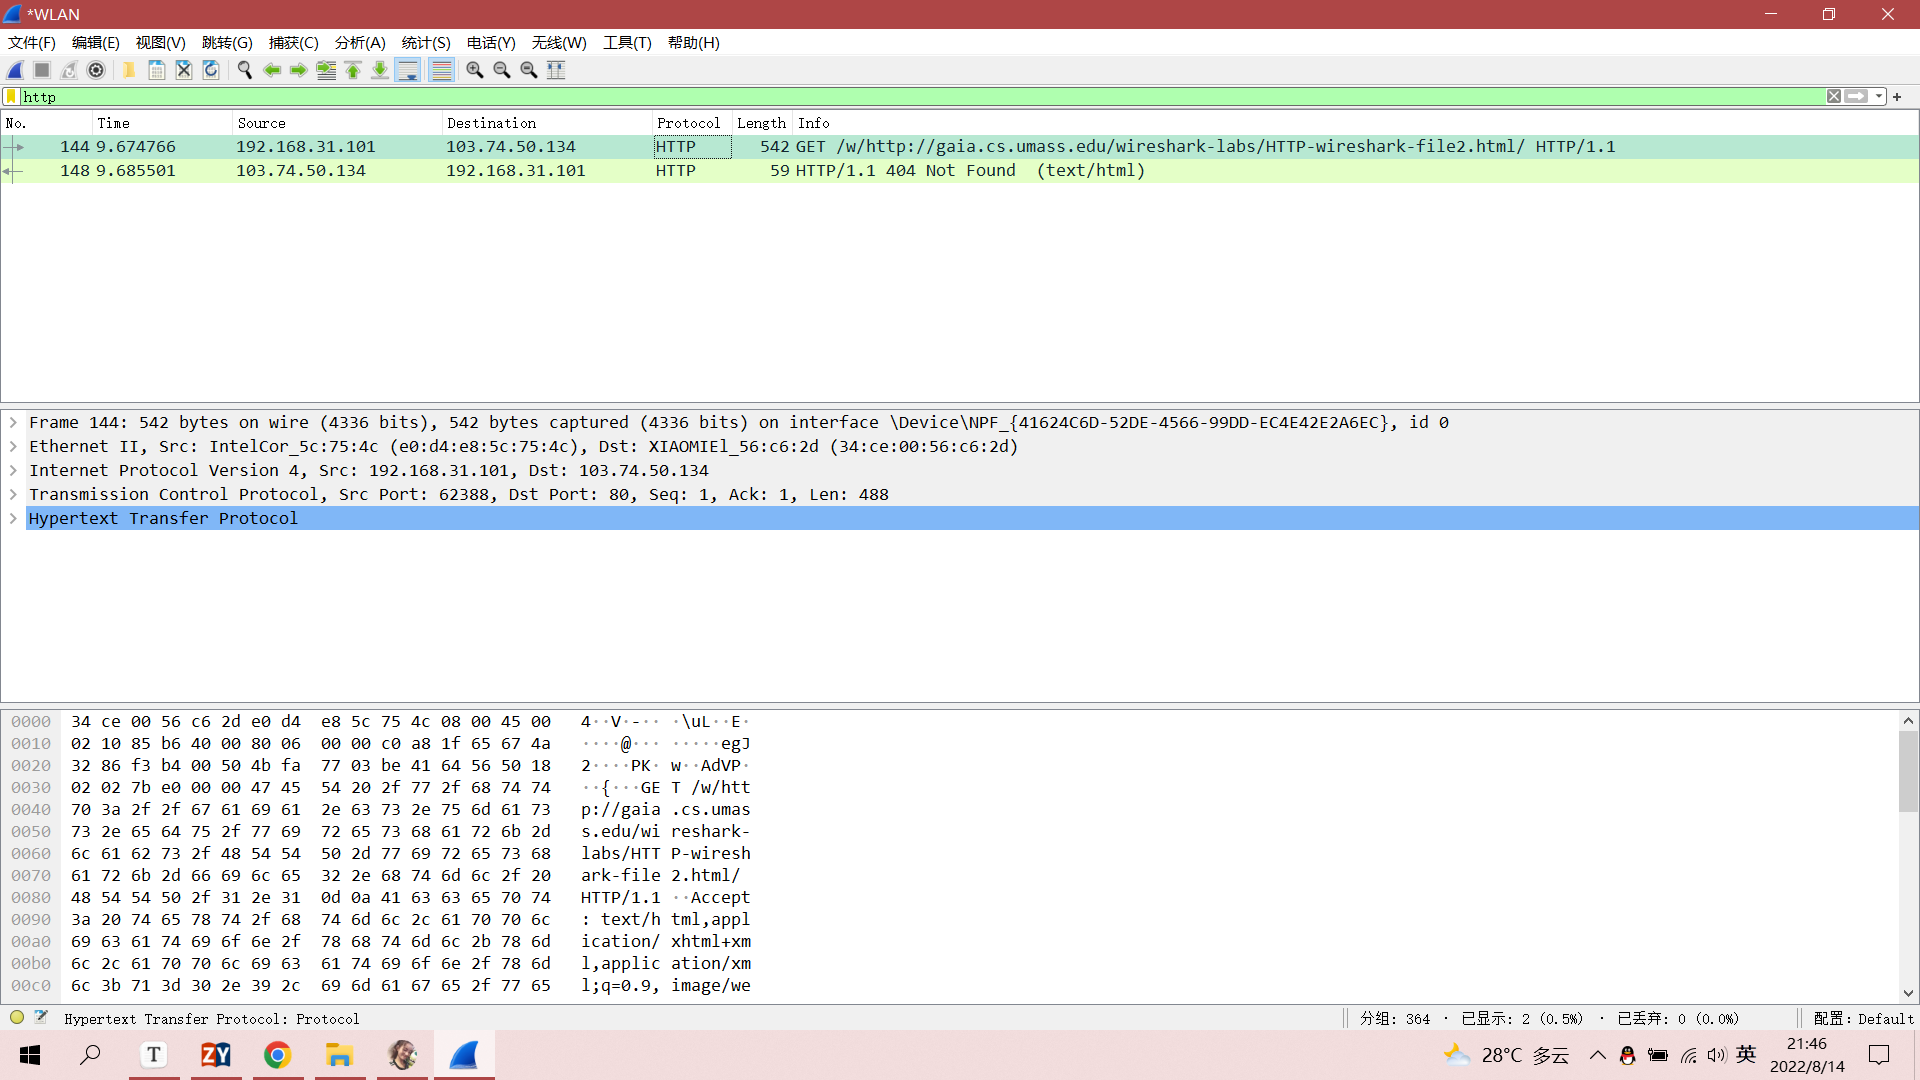Open capture options gear icon
The width and height of the screenshot is (1920, 1080).
click(x=96, y=70)
